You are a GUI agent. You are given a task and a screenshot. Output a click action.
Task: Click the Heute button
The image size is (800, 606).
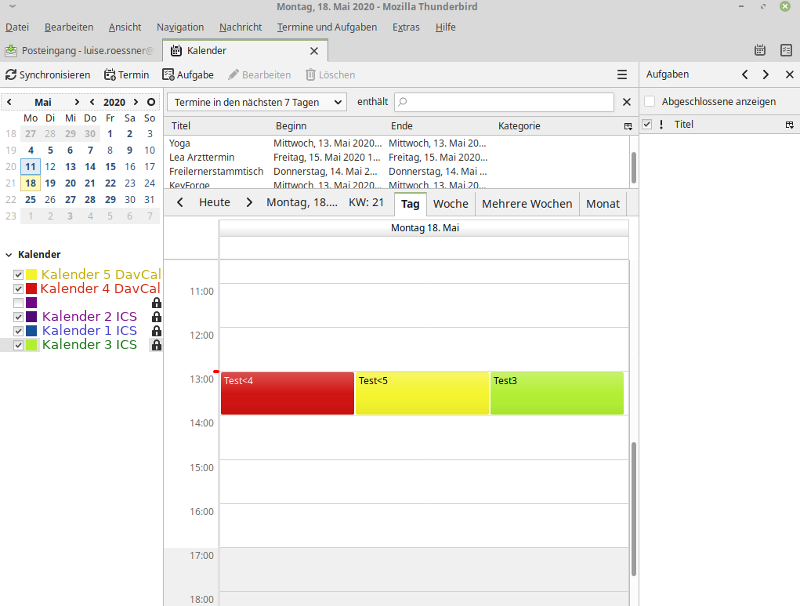point(214,203)
